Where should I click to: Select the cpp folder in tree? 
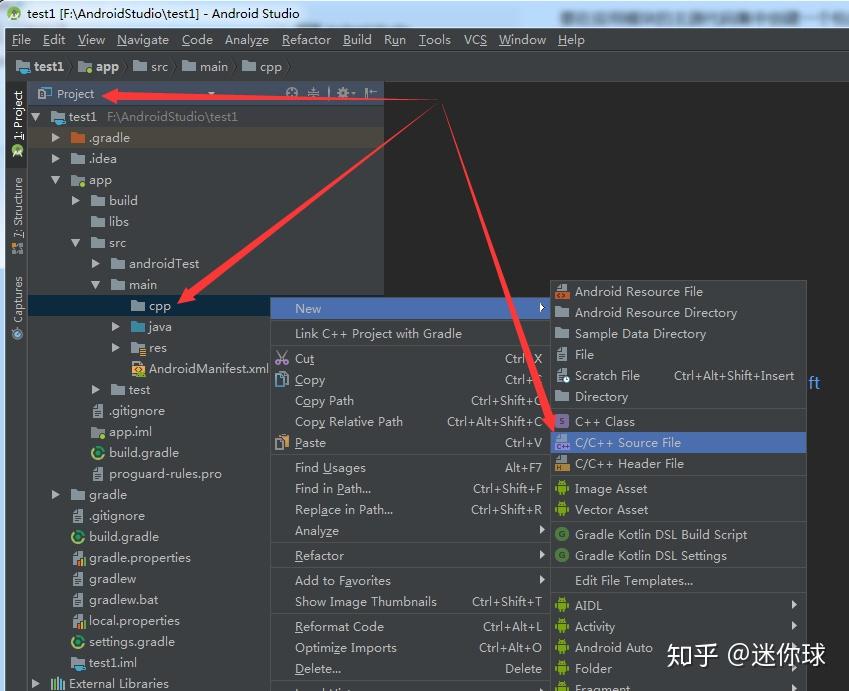(149, 306)
